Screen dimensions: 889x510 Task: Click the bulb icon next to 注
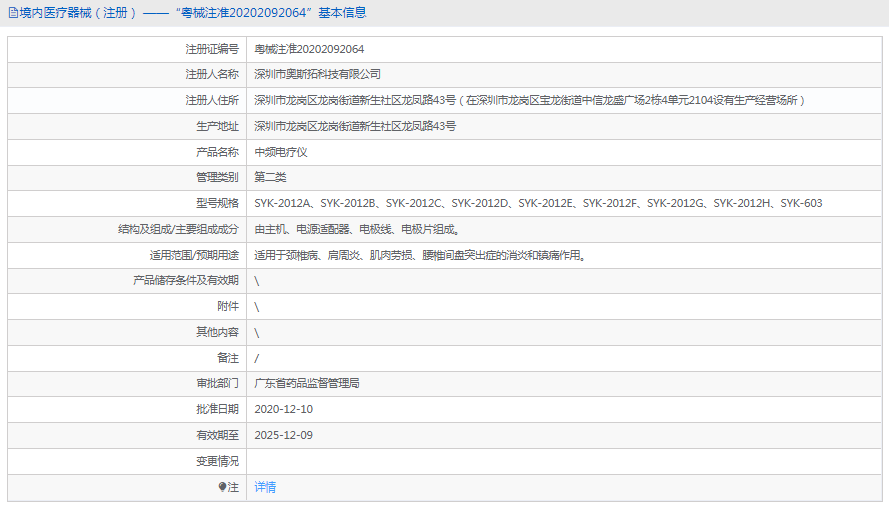click(x=222, y=487)
